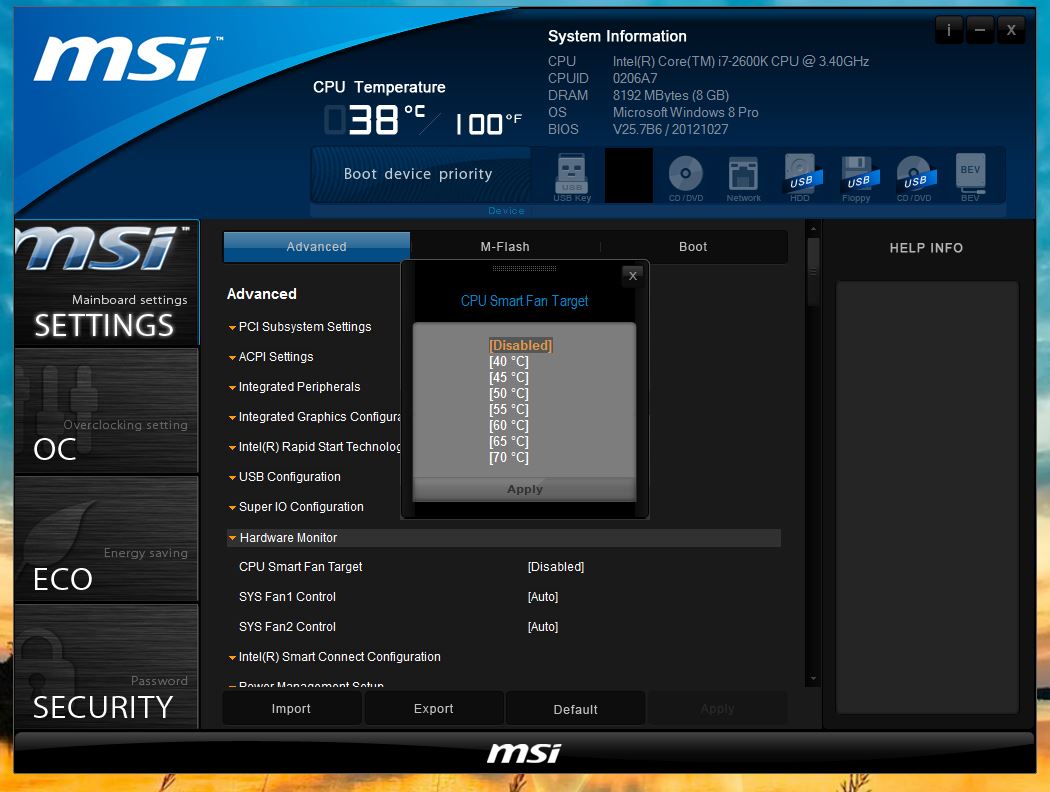The width and height of the screenshot is (1050, 792).
Task: Select the CD/DVD boot device icon
Action: pos(686,177)
